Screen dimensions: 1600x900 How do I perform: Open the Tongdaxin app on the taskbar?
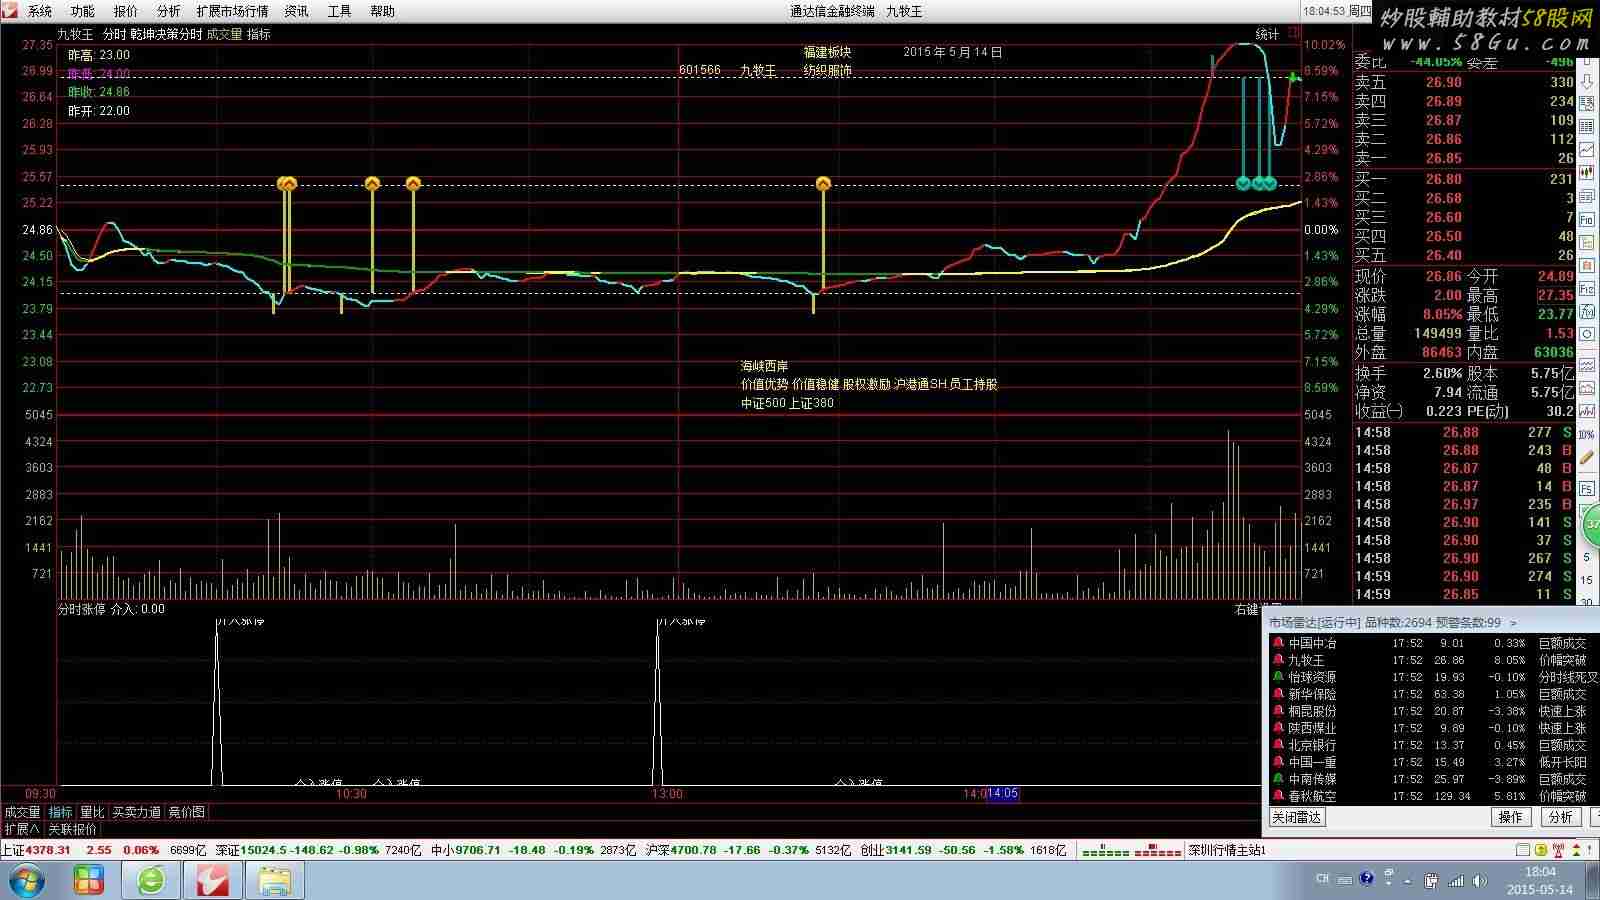[212, 880]
